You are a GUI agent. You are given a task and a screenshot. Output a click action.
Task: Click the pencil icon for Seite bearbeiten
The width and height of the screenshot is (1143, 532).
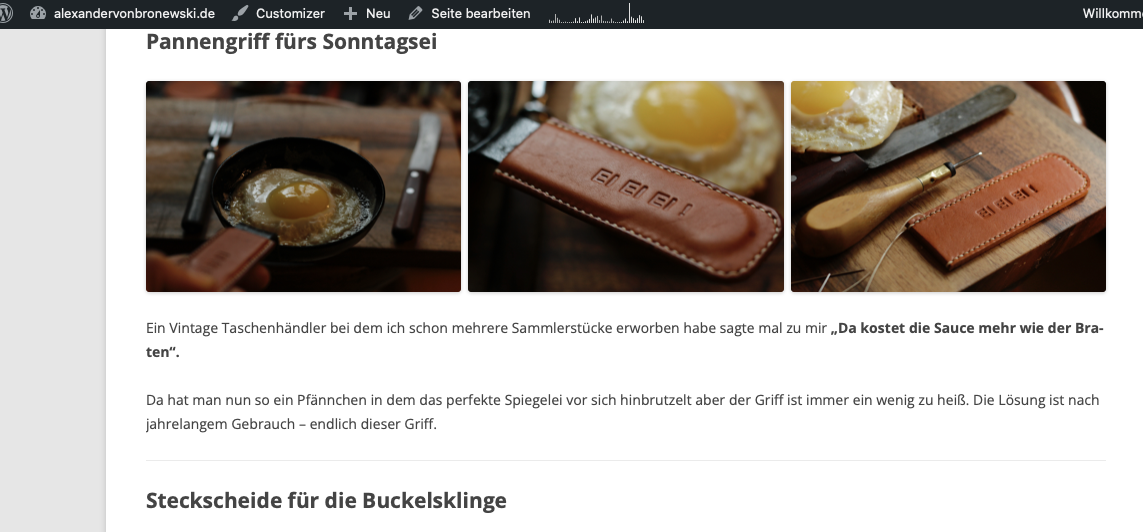pyautogui.click(x=416, y=13)
